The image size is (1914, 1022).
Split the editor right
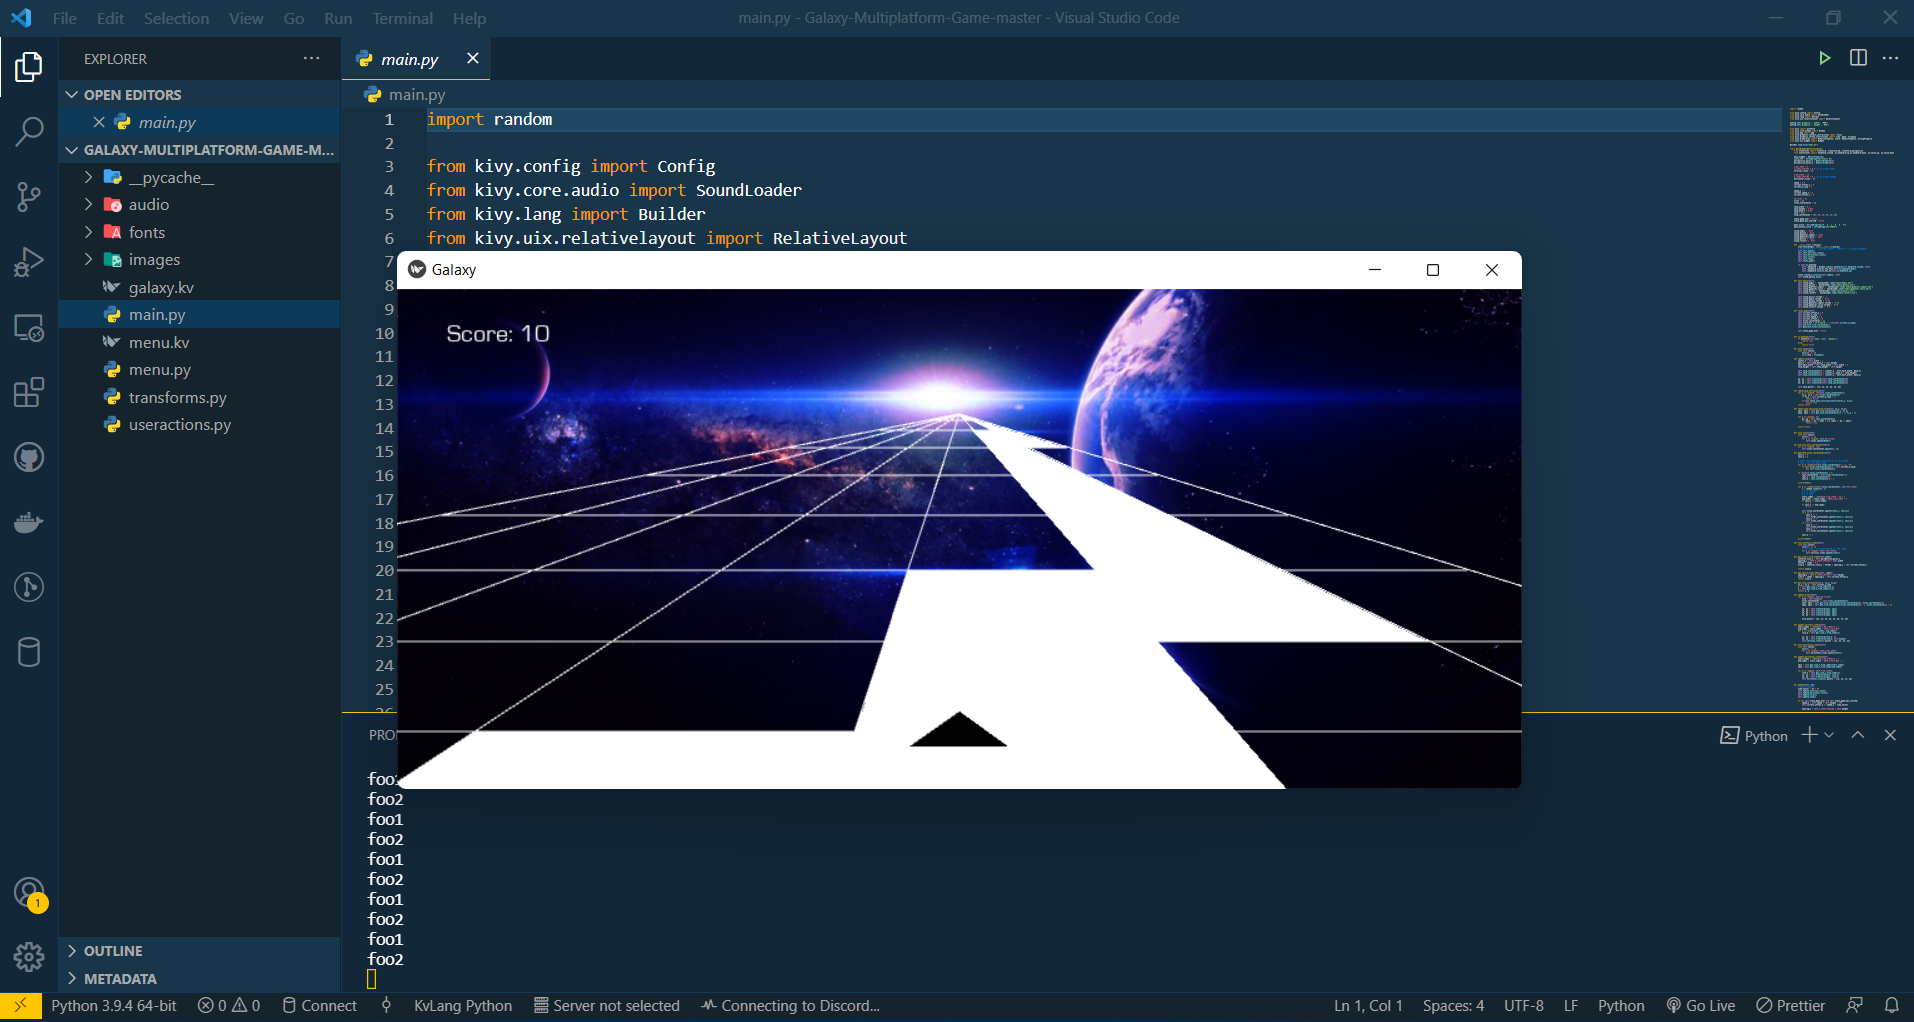[x=1858, y=58]
